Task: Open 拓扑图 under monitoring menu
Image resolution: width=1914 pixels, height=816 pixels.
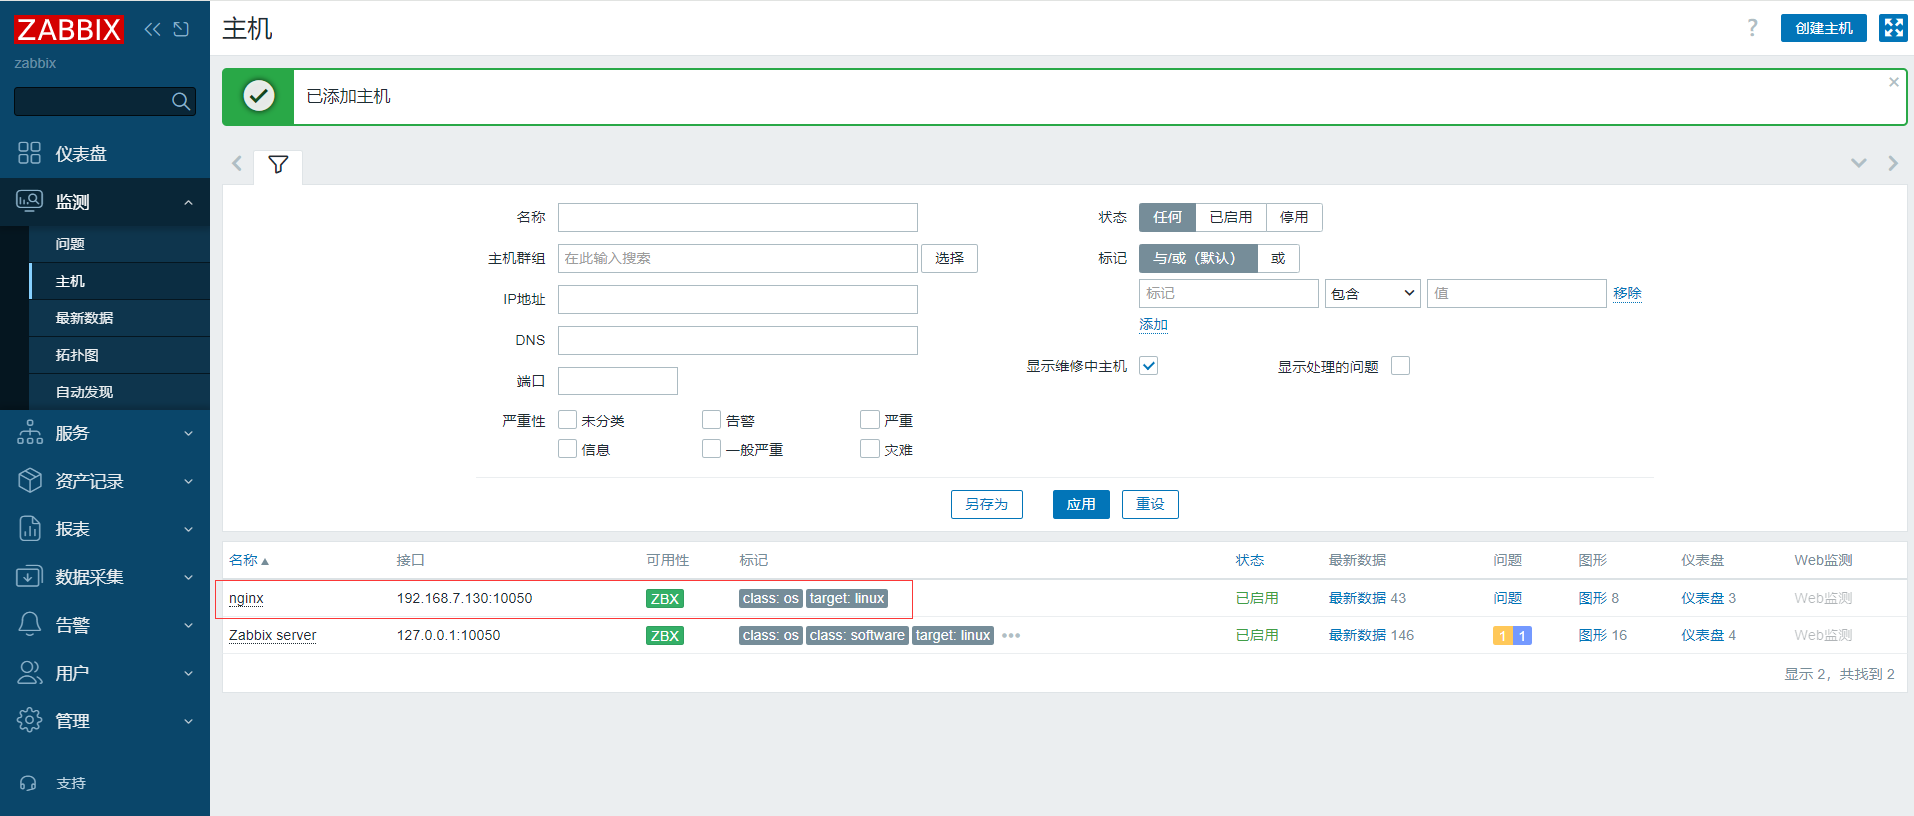Action: click(120, 355)
